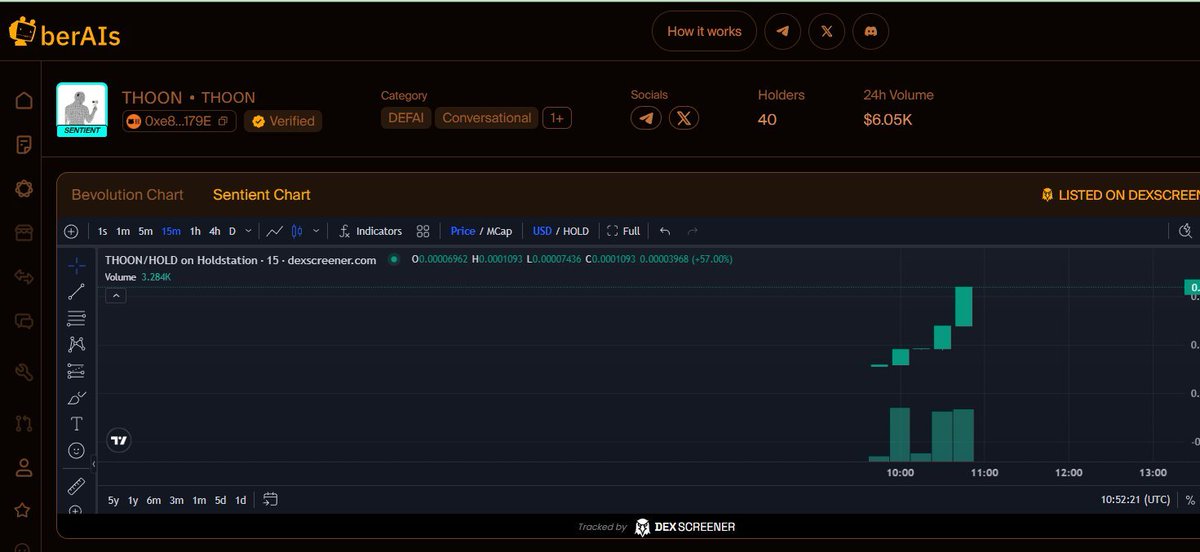Open THOON's Telegram social link
Image resolution: width=1200 pixels, height=552 pixels.
(x=647, y=119)
